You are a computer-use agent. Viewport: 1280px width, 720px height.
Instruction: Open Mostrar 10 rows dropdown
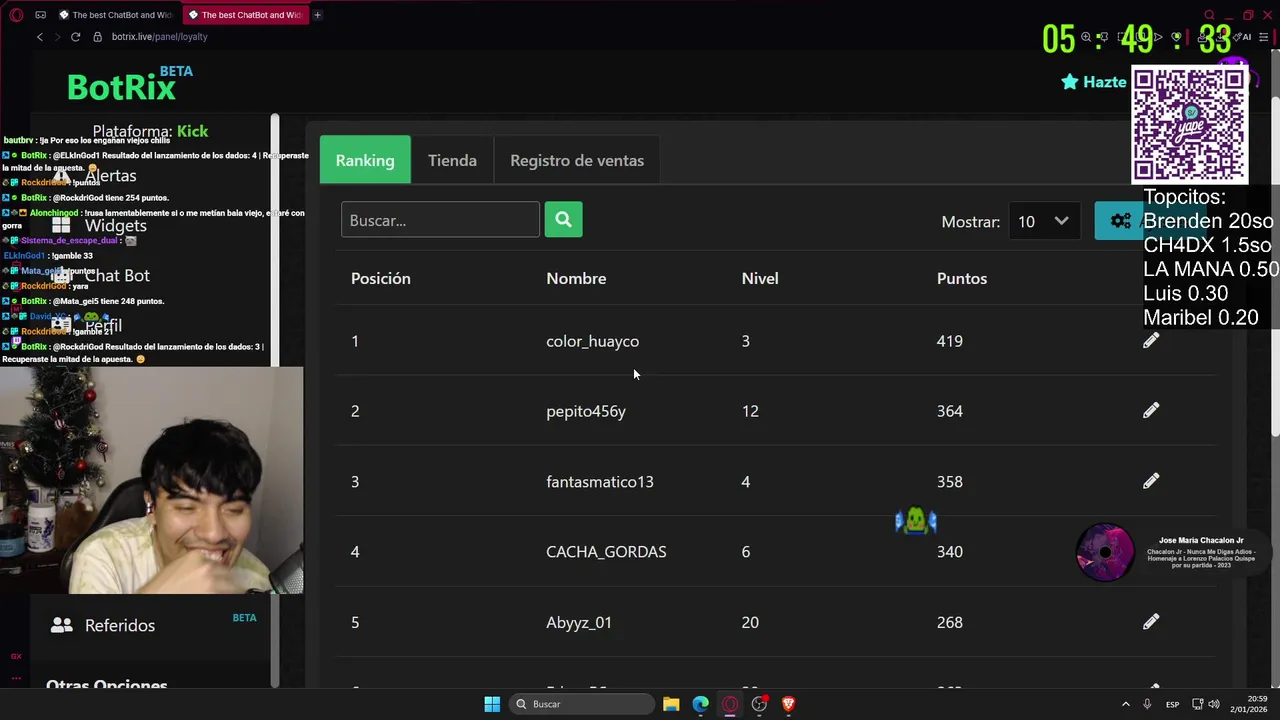(1044, 221)
